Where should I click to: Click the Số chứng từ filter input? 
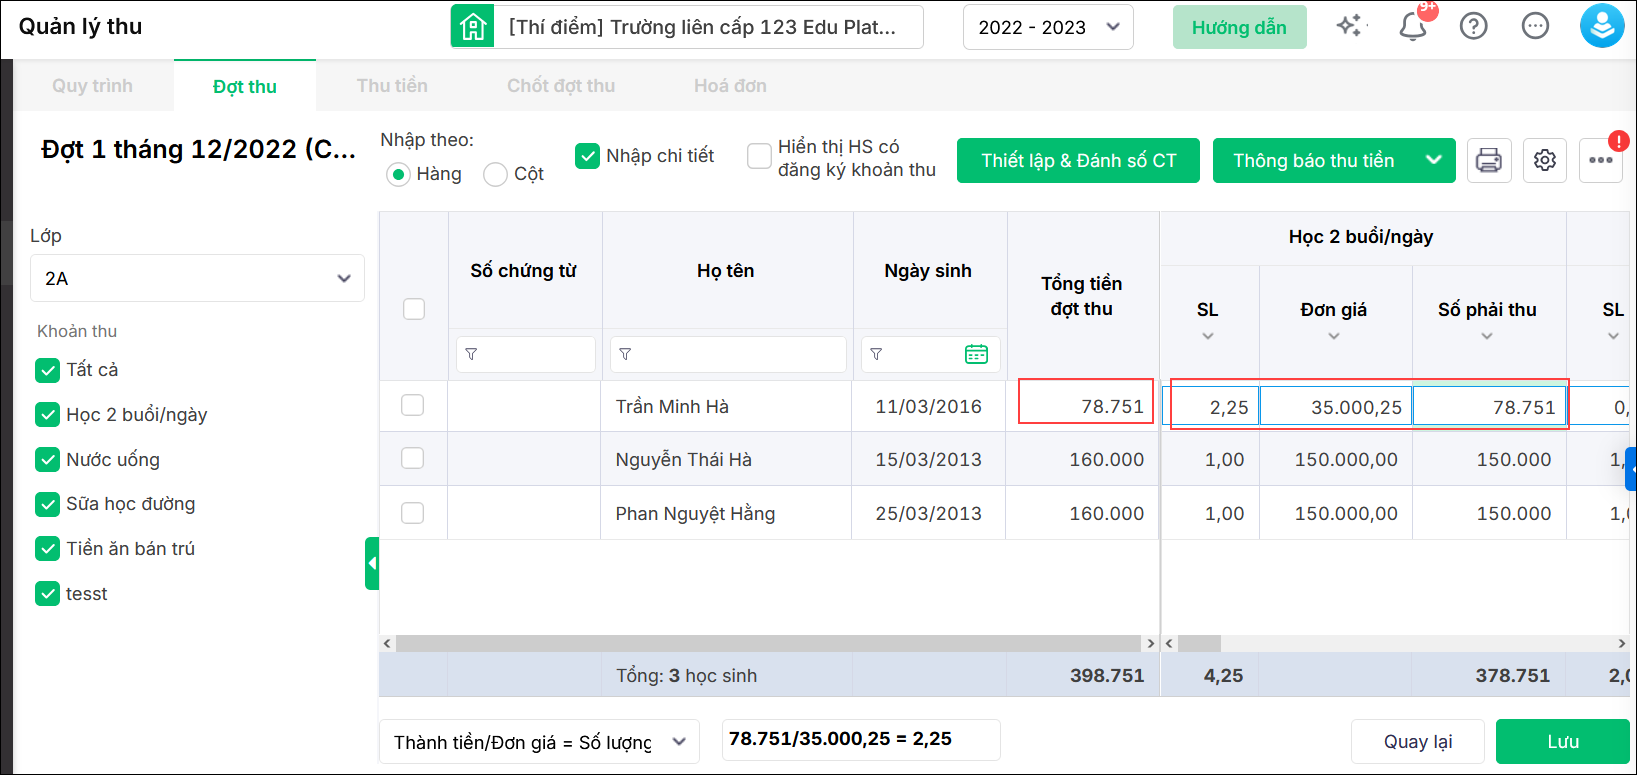526,354
